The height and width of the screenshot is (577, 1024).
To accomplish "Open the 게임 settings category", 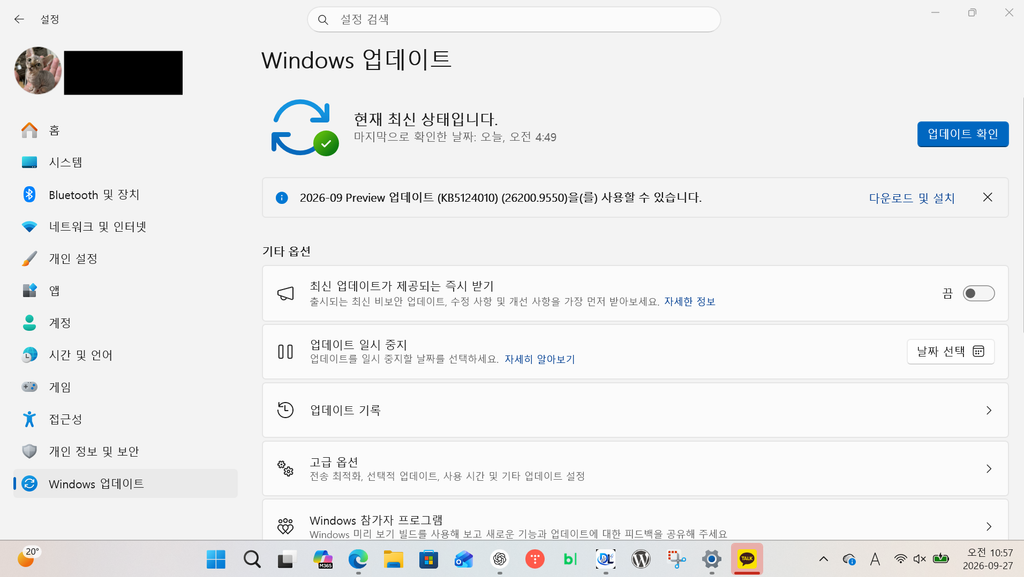I will (124, 387).
